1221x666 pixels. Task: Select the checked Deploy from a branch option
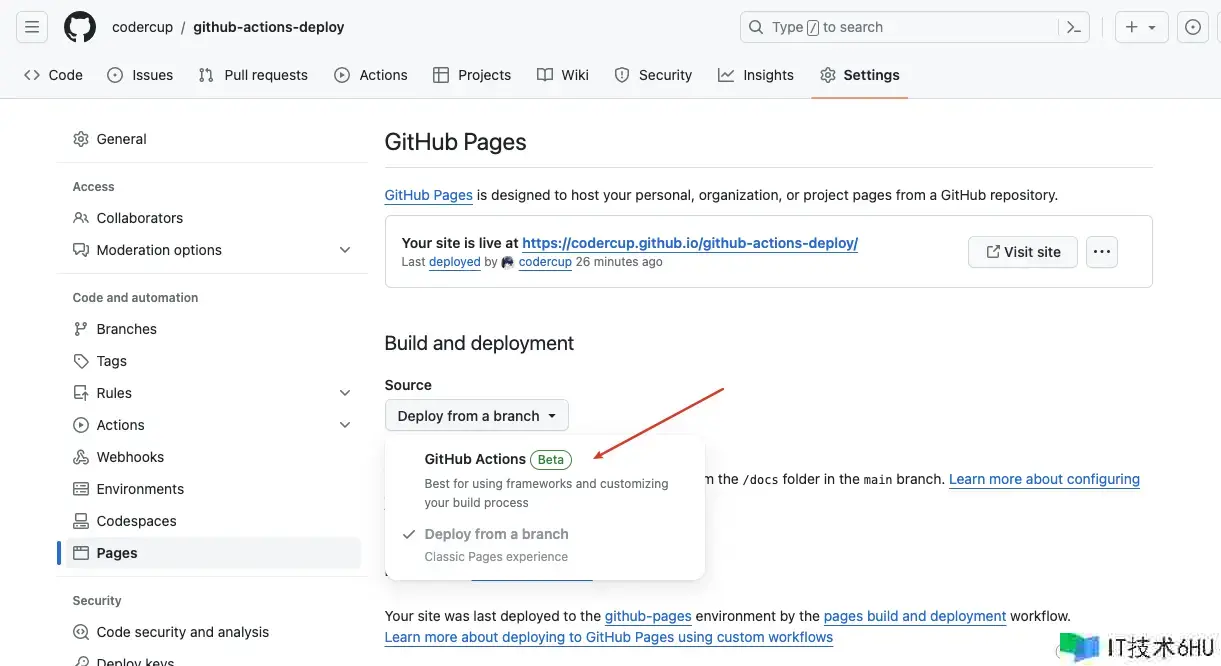pyautogui.click(x=496, y=534)
